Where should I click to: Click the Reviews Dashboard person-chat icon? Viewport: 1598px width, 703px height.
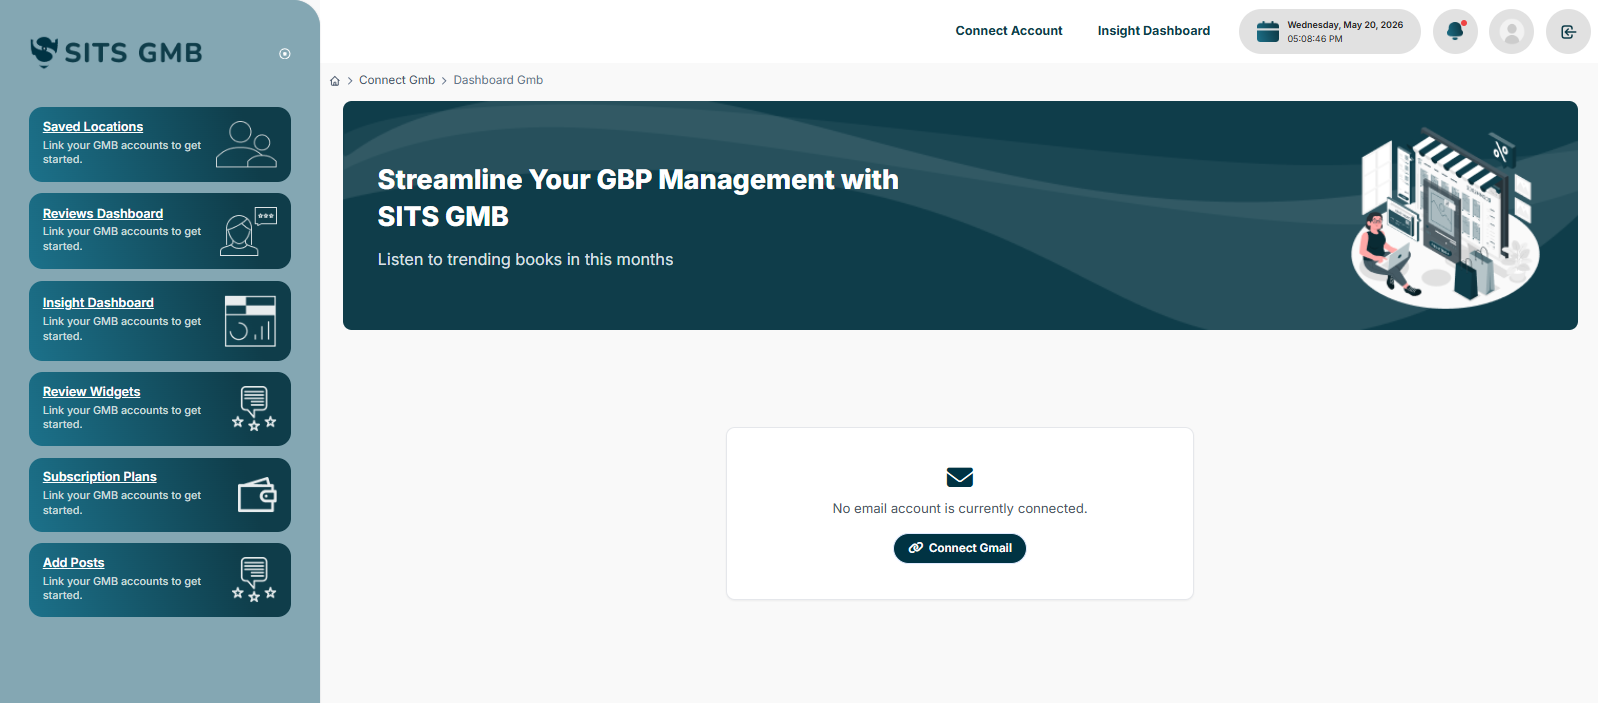point(248,232)
